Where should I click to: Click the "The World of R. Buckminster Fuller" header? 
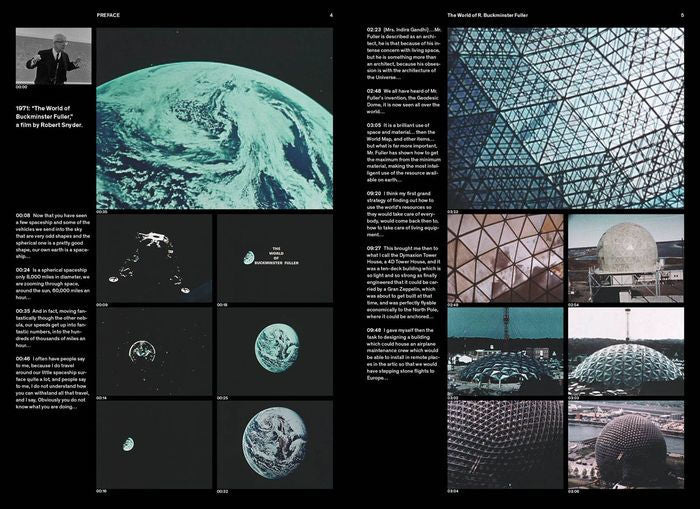[488, 15]
